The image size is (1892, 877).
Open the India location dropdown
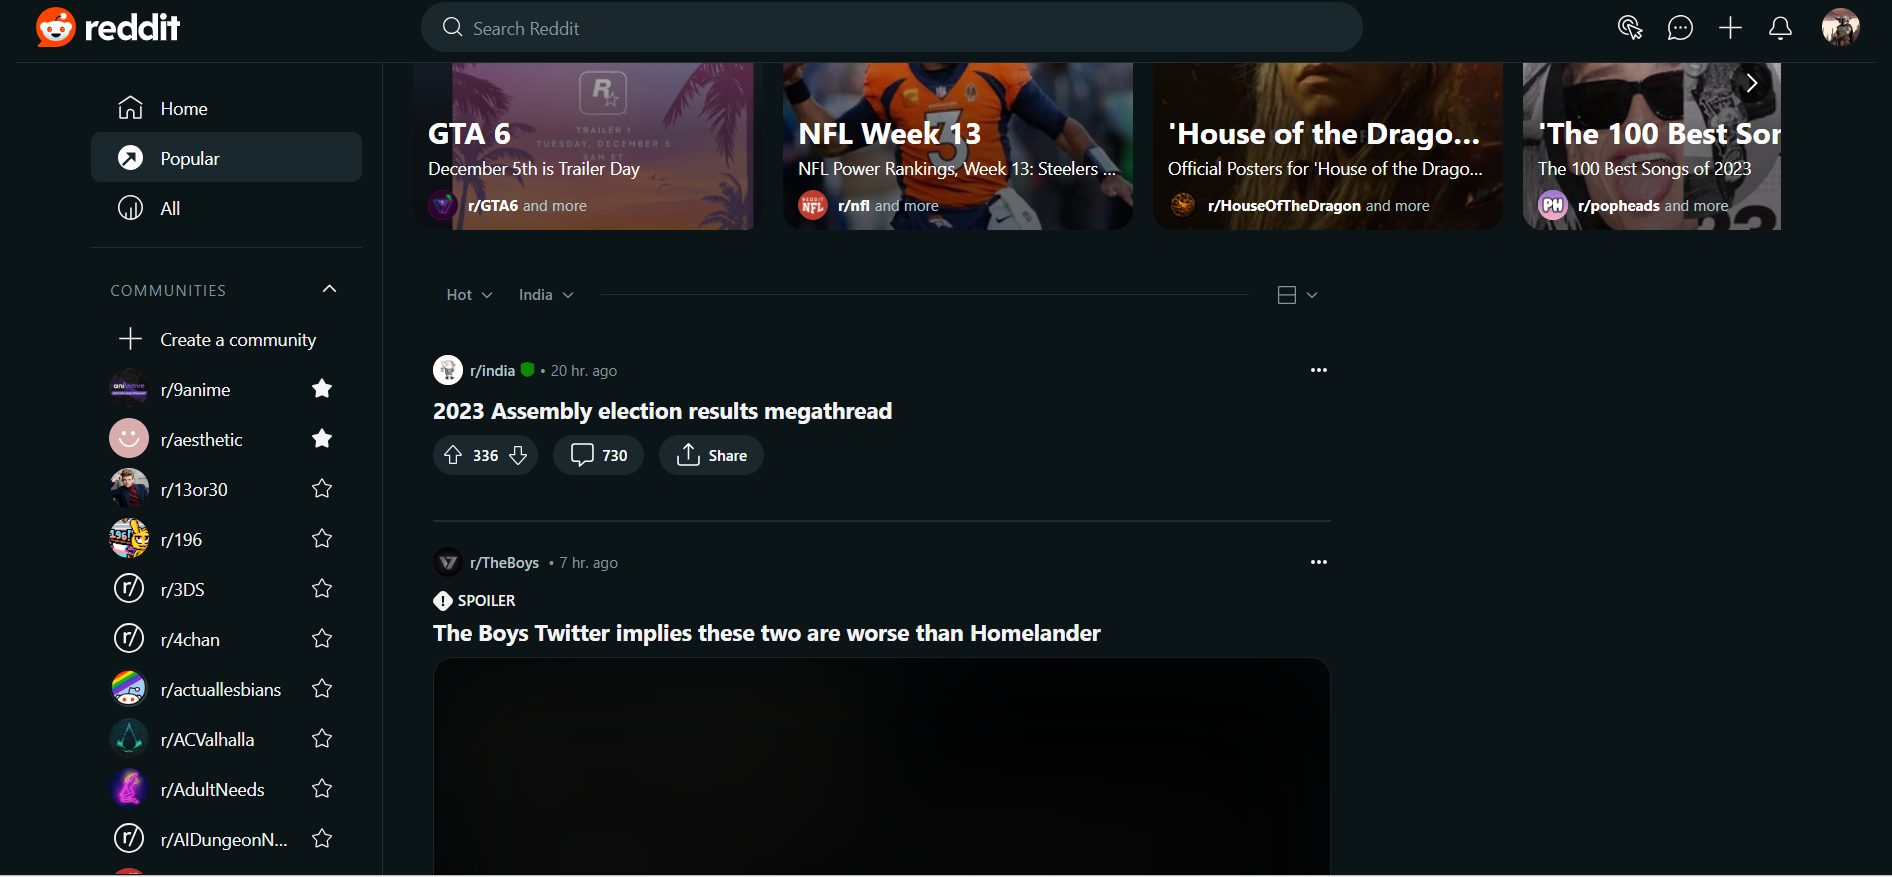coord(545,295)
